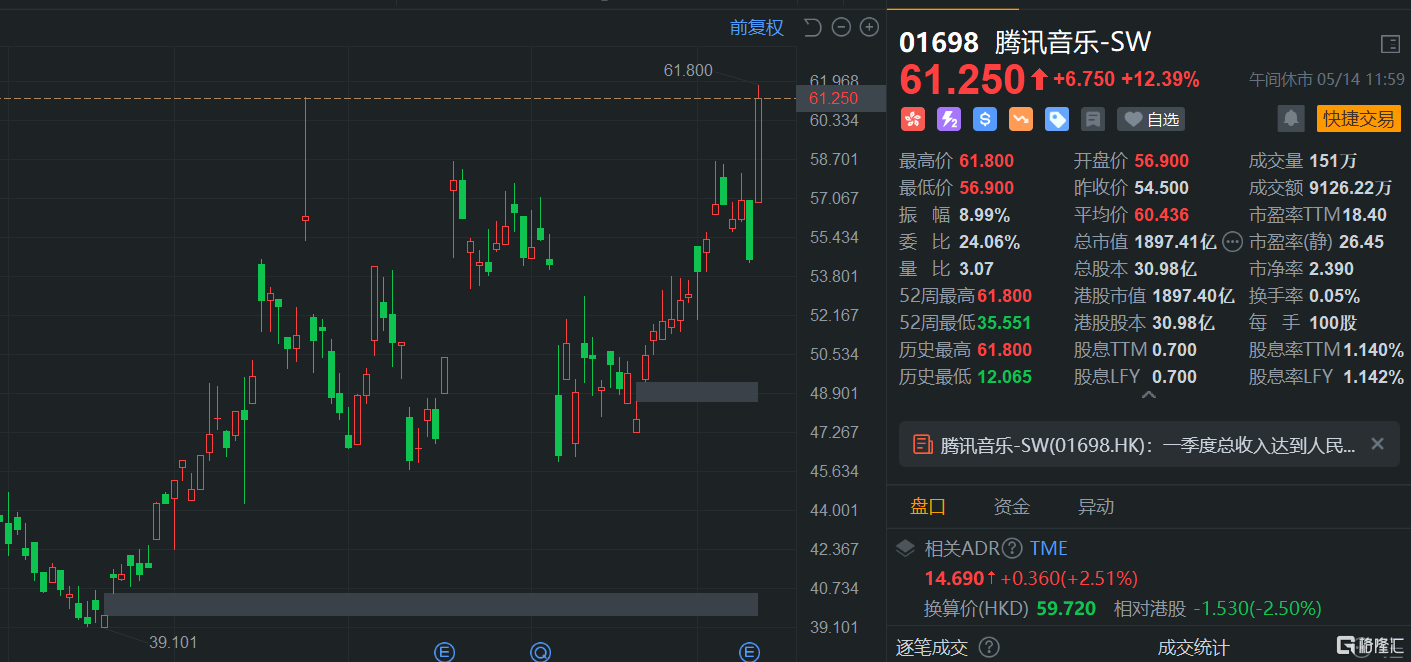Switch to the 盘口 tab
Viewport: 1411px width, 662px height.
928,507
